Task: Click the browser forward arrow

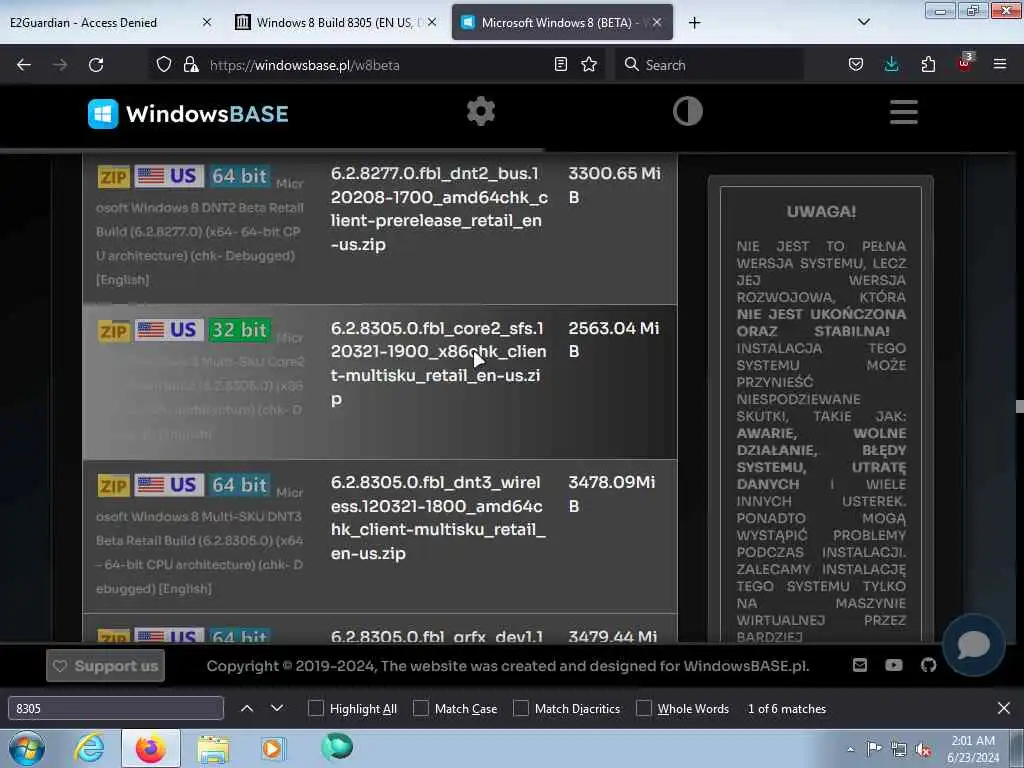Action: [x=60, y=65]
